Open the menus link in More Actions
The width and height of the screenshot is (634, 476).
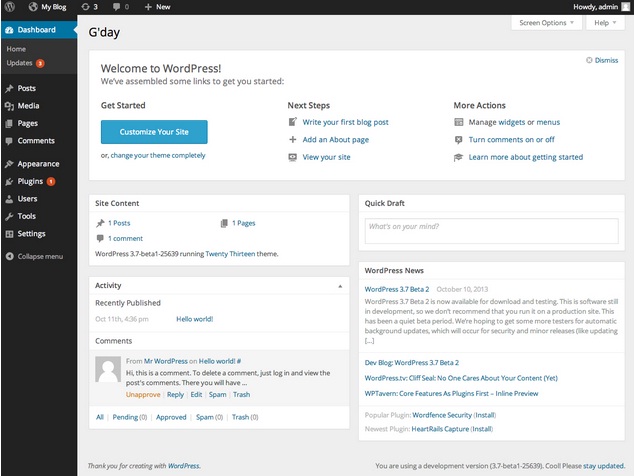548,122
